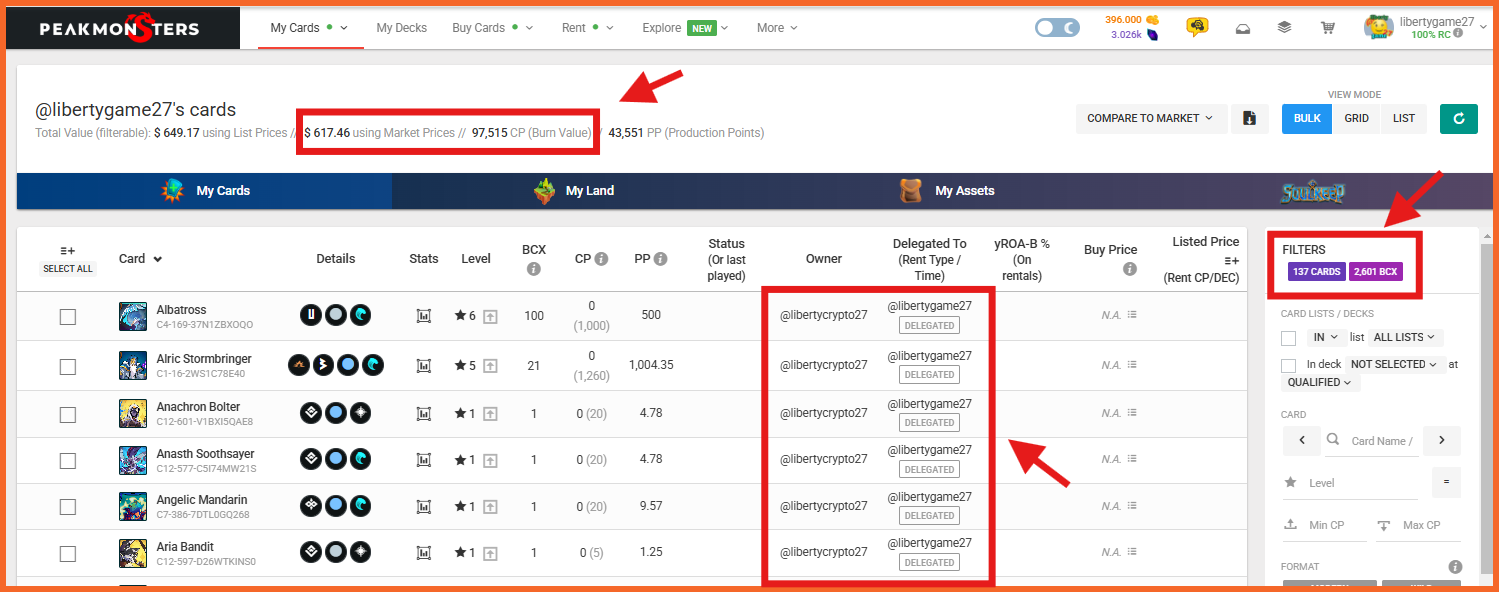Check the Albatross row checkbox
Image resolution: width=1499 pixels, height=592 pixels.
[68, 317]
